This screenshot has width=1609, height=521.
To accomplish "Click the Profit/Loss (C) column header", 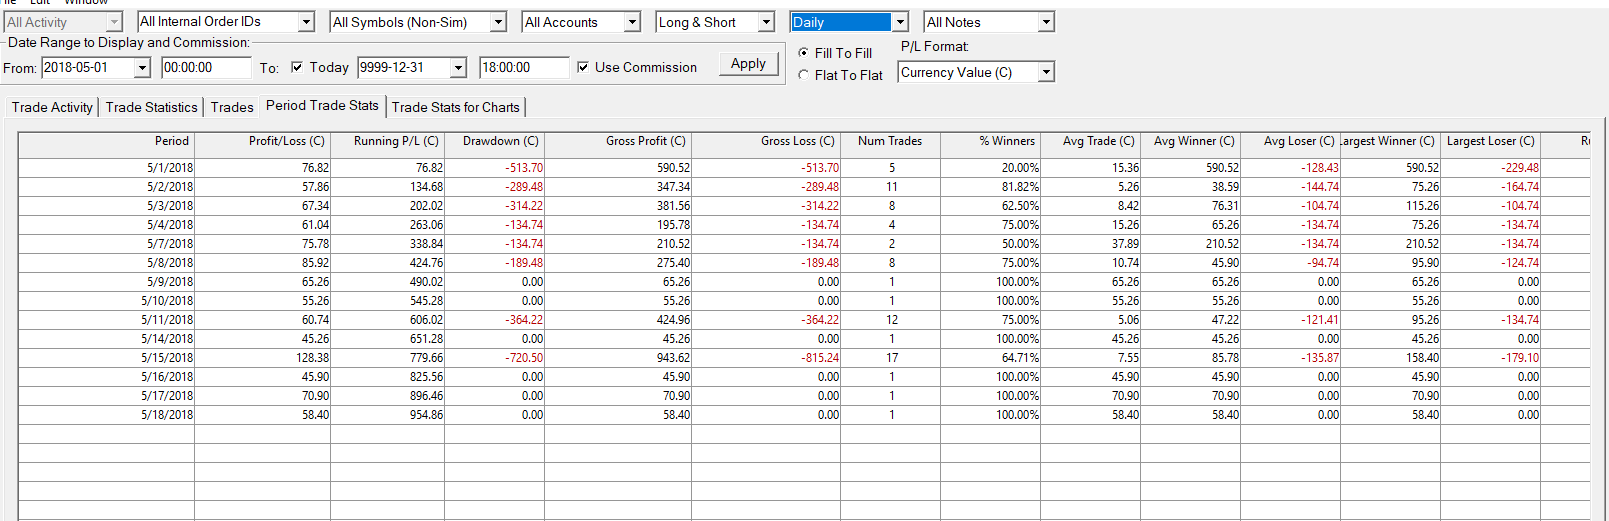I will (286, 141).
